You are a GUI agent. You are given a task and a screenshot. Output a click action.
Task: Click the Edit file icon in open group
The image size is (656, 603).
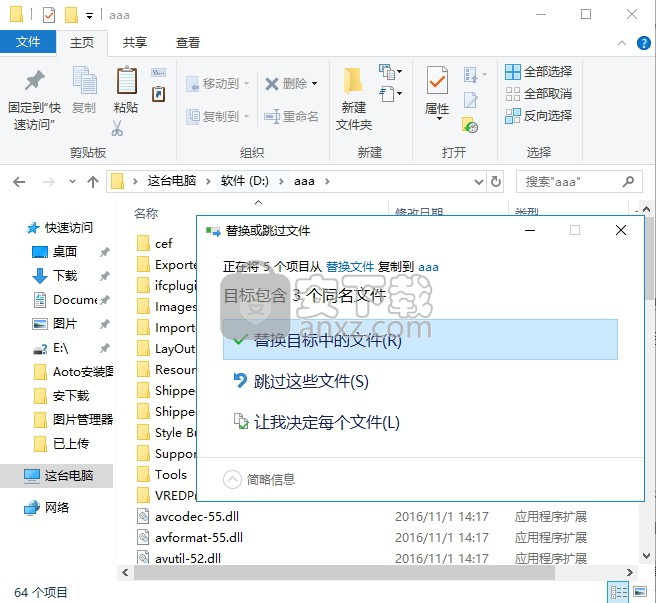coord(470,100)
